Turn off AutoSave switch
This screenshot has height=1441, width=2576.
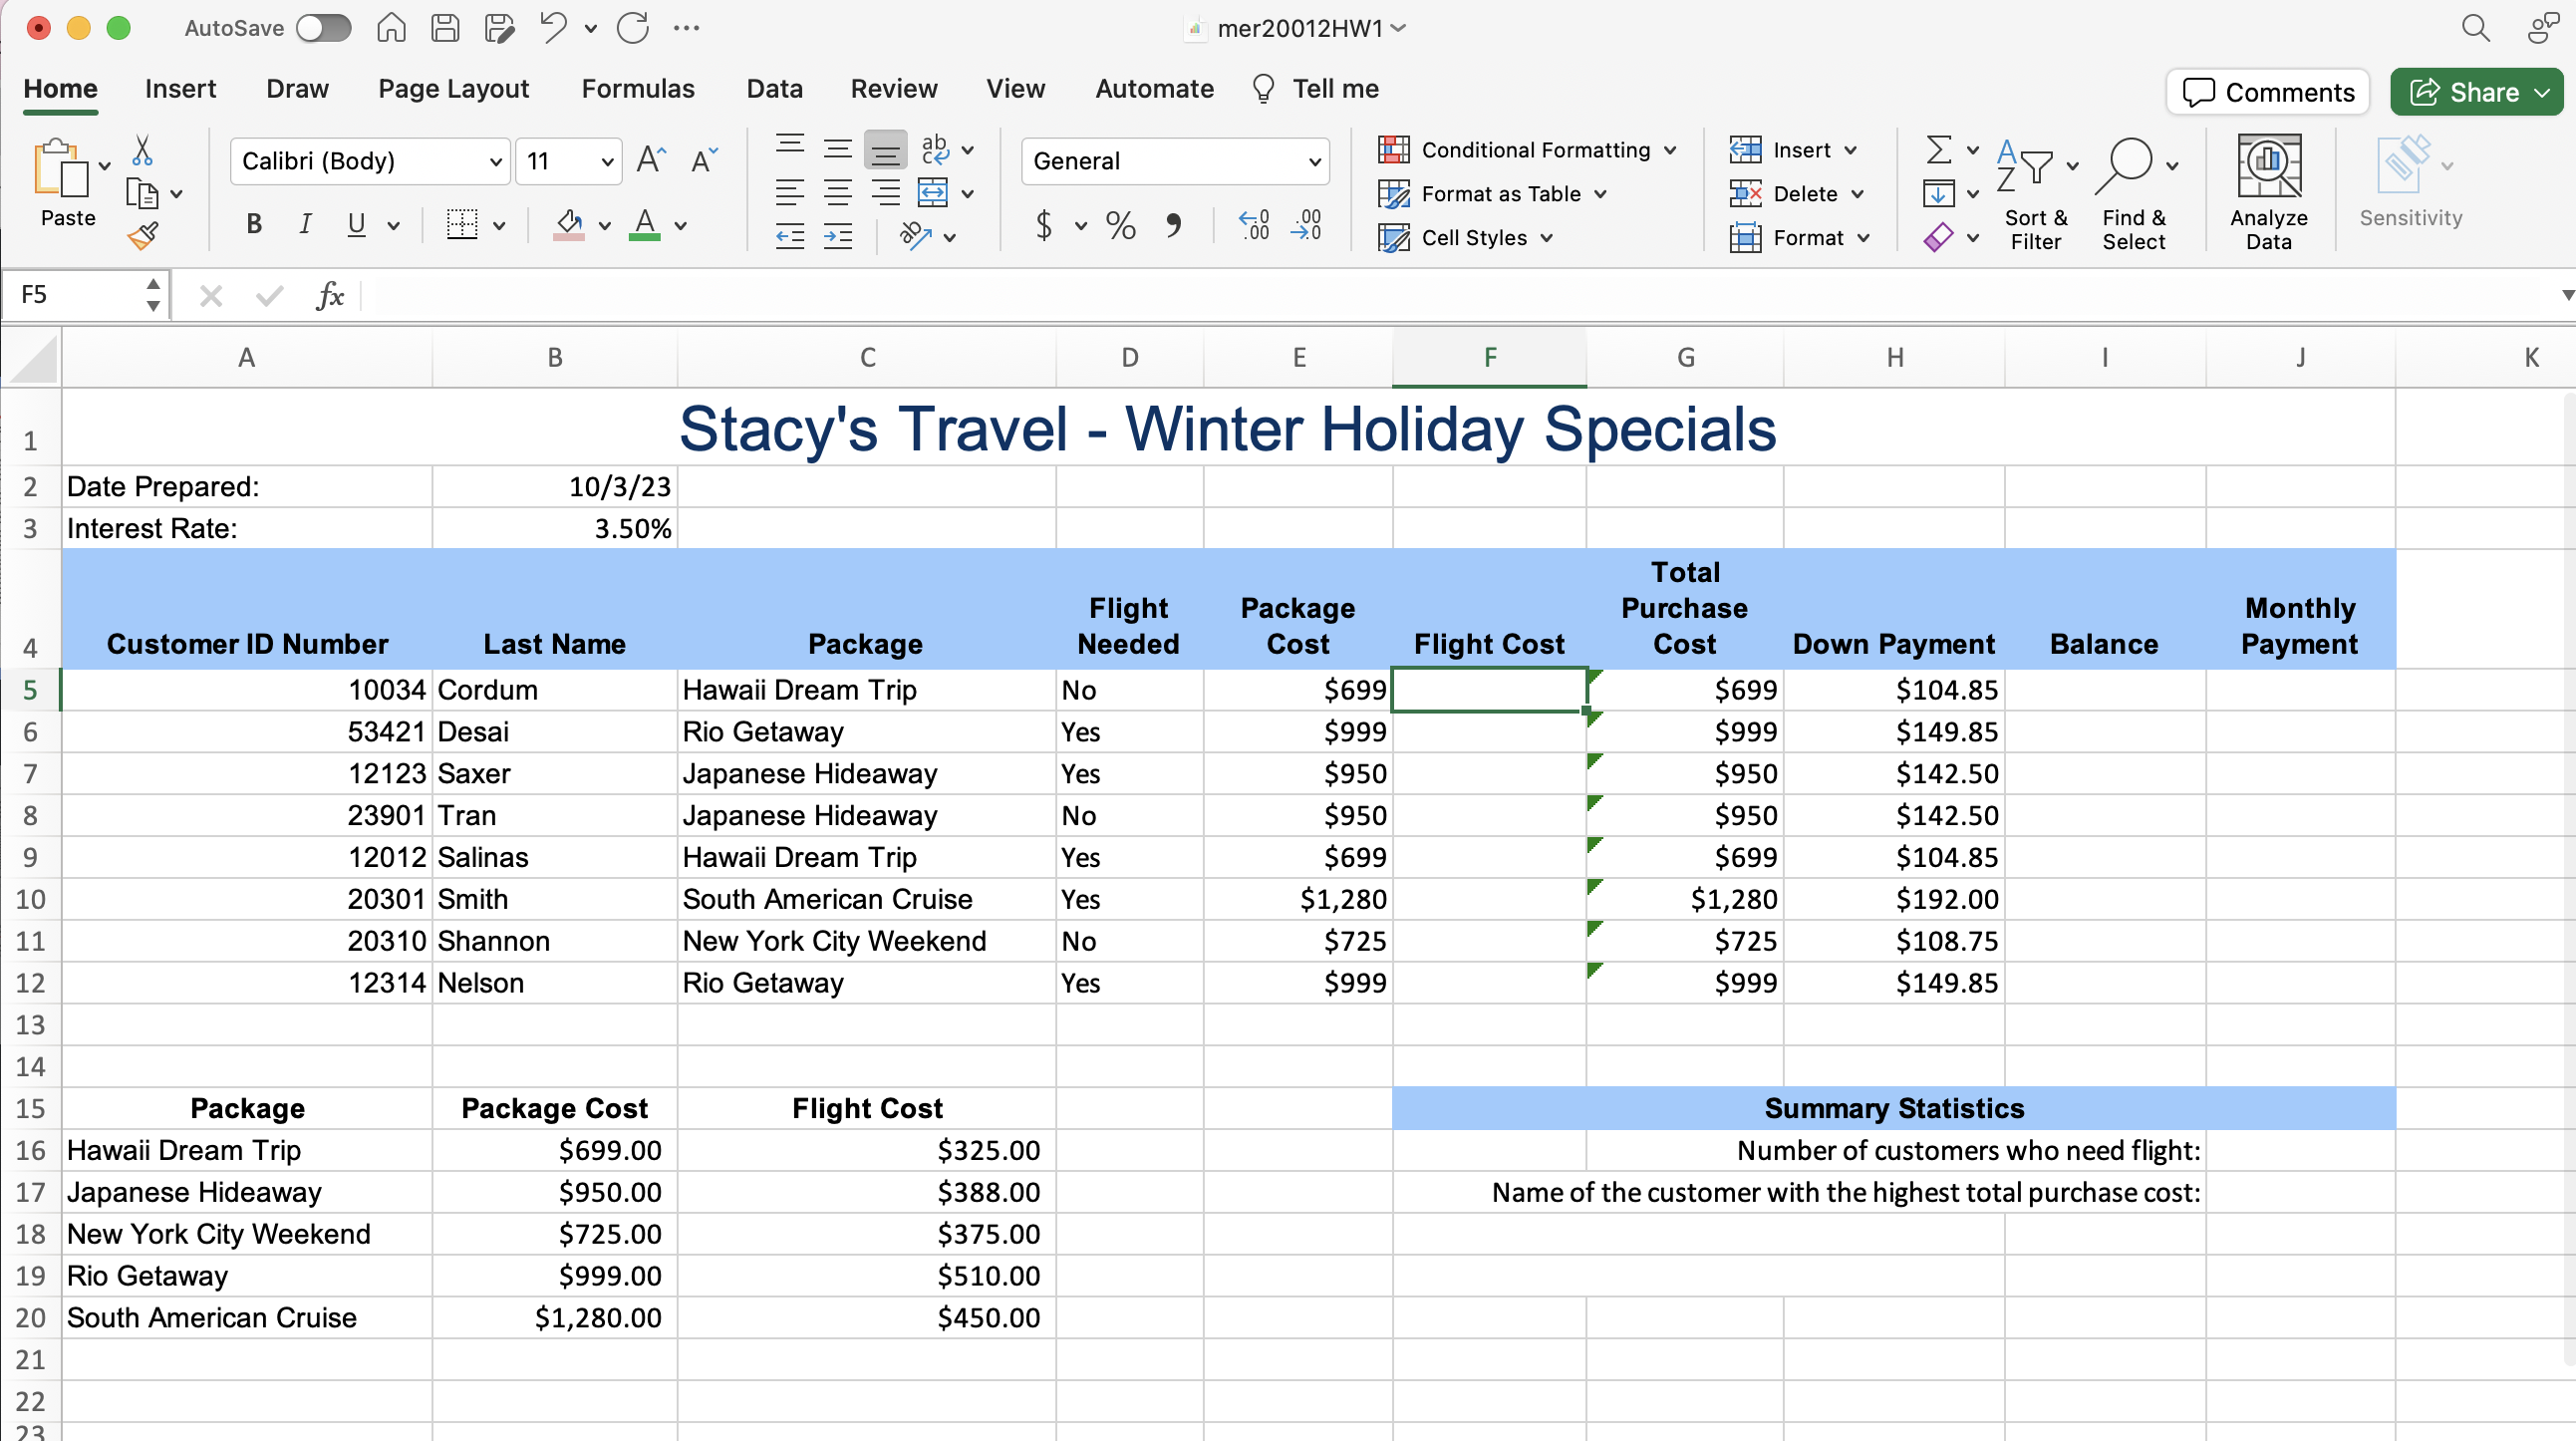tap(323, 28)
